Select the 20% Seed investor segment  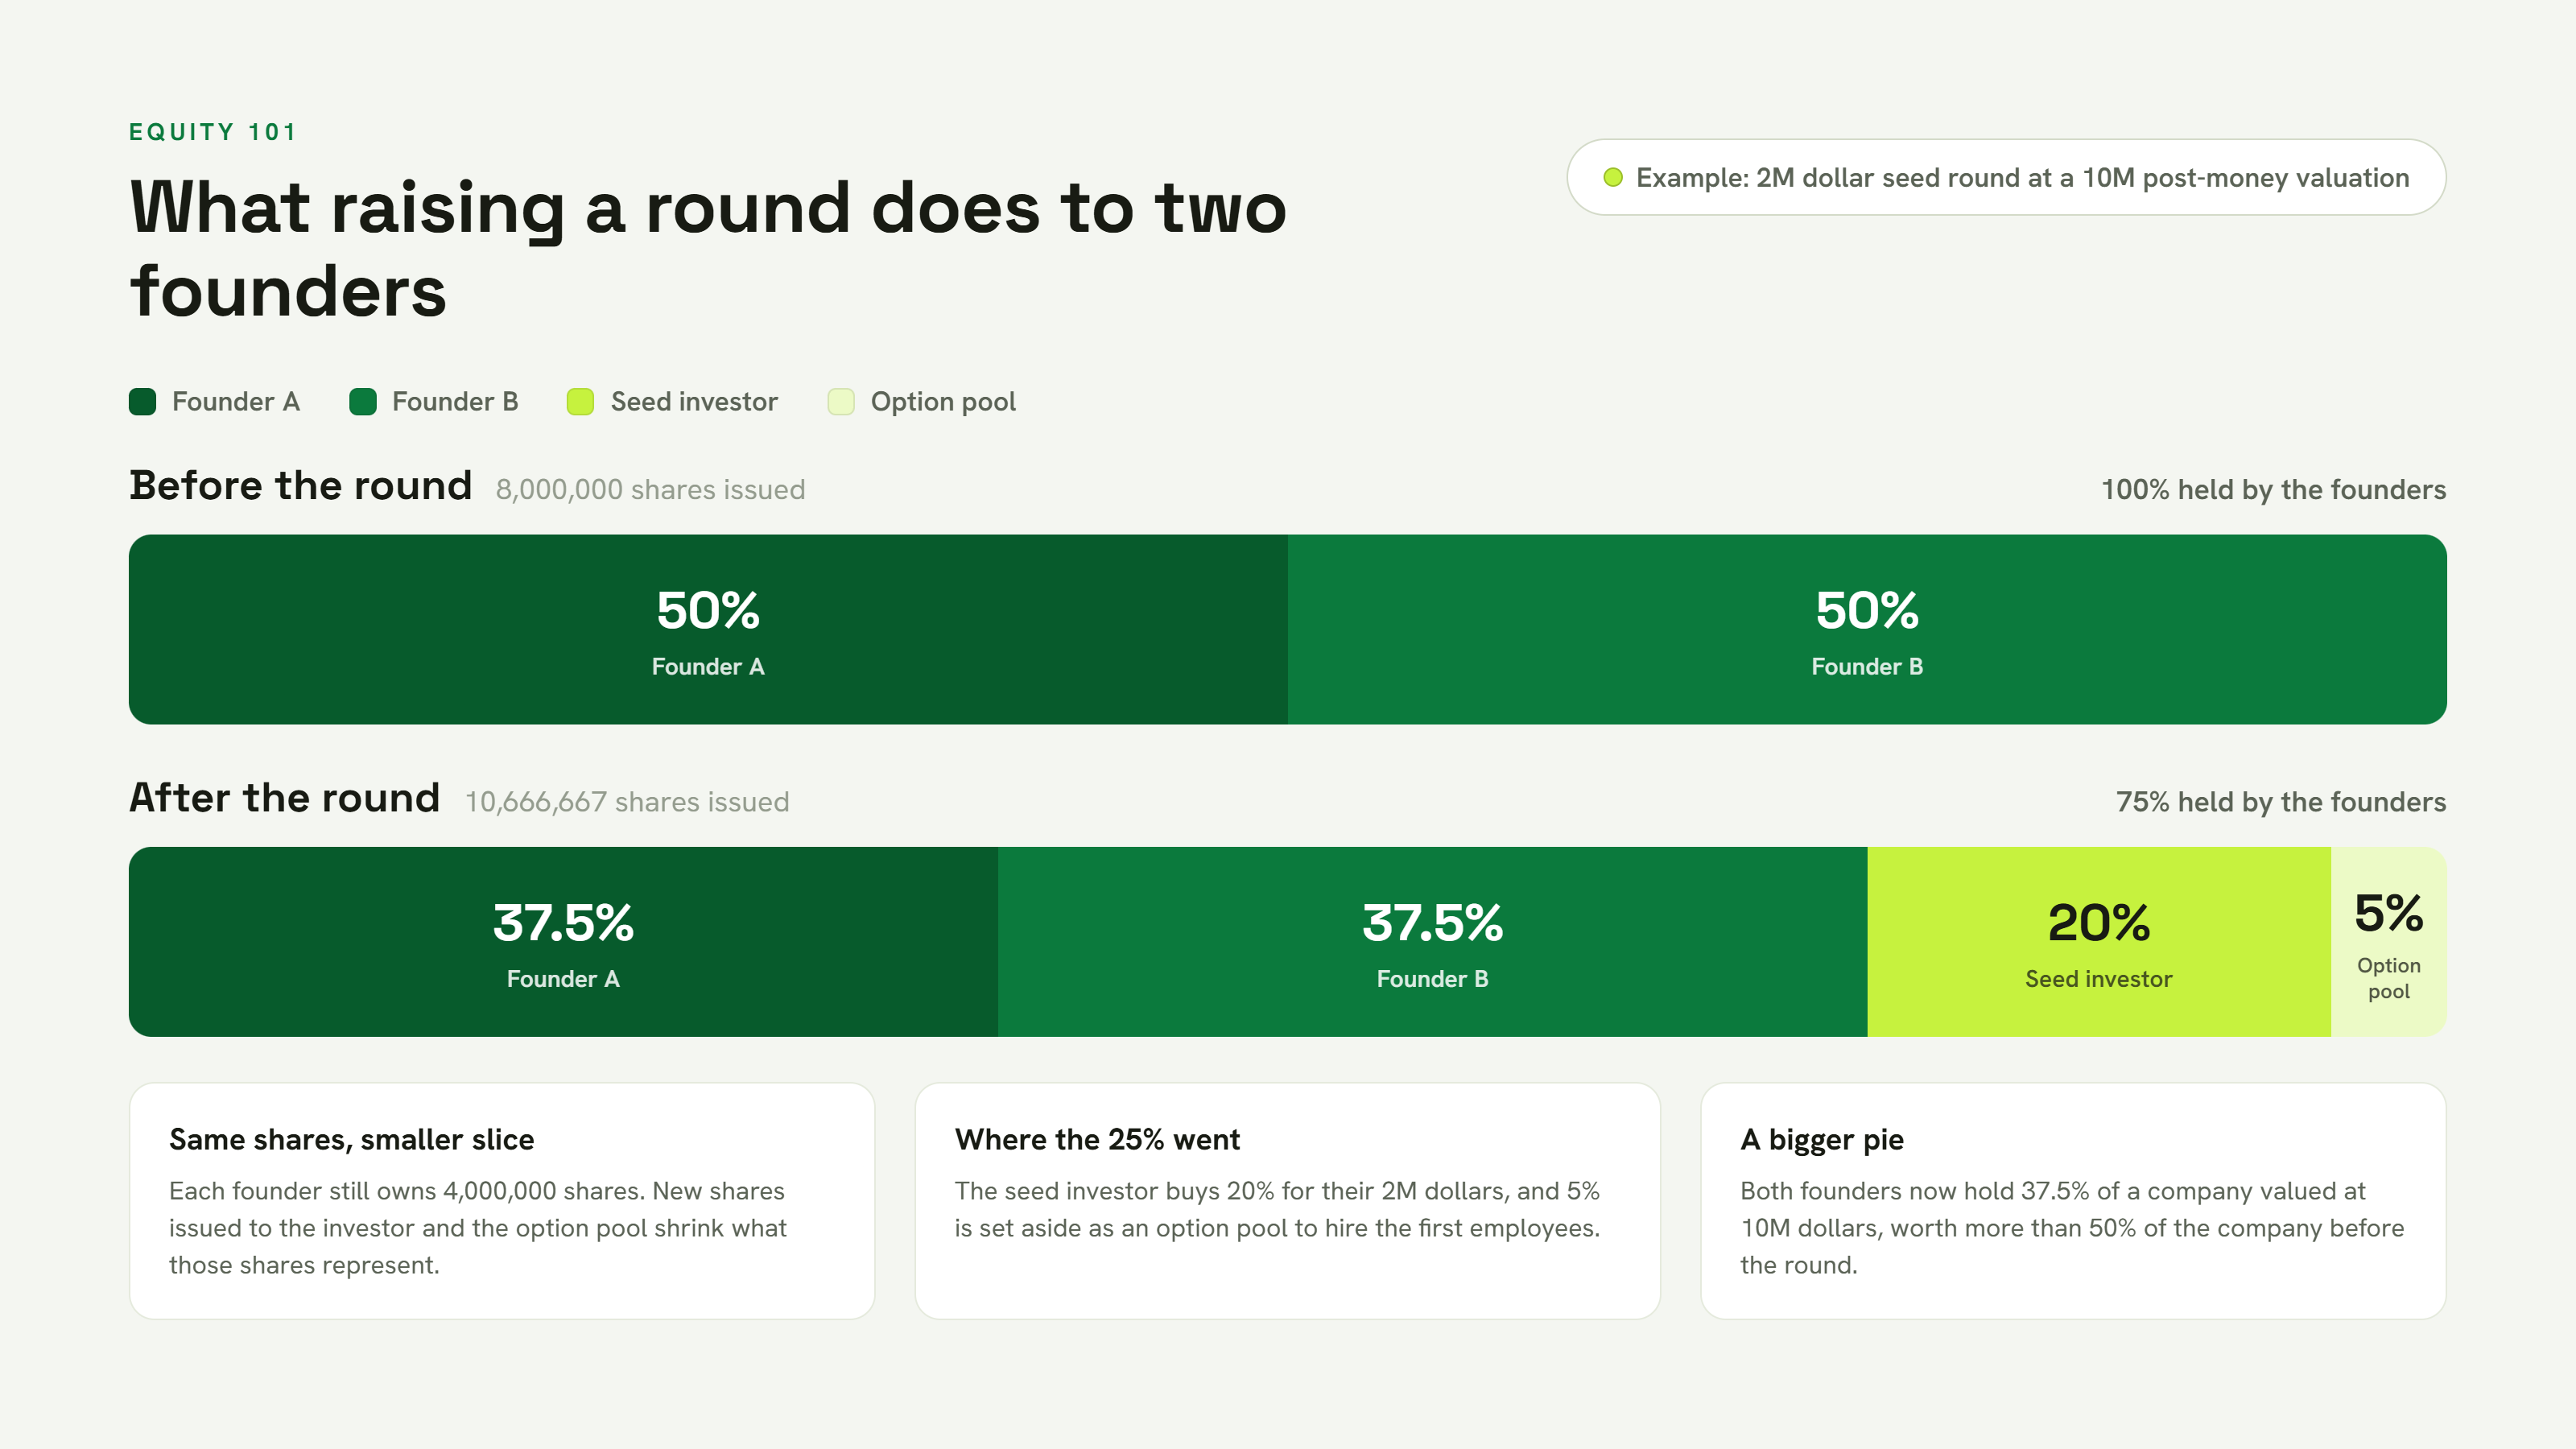pos(2099,942)
